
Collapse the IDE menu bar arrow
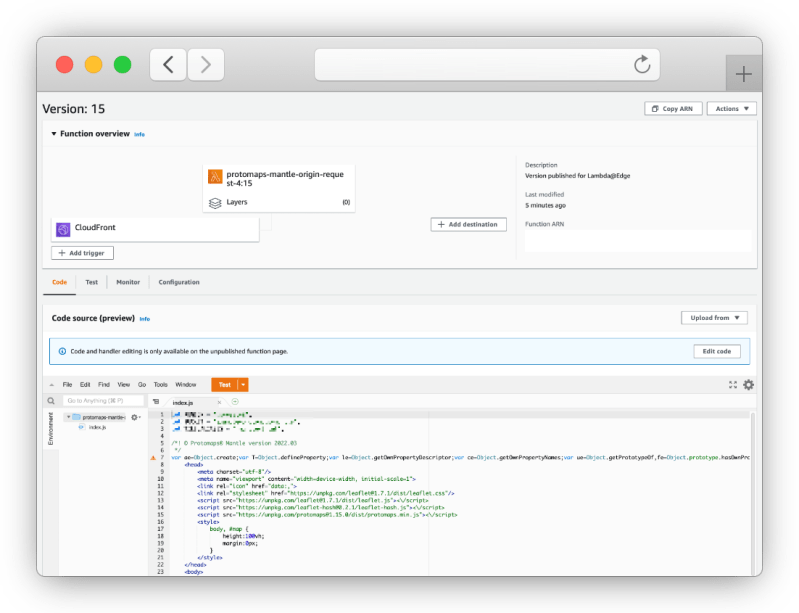pos(51,385)
